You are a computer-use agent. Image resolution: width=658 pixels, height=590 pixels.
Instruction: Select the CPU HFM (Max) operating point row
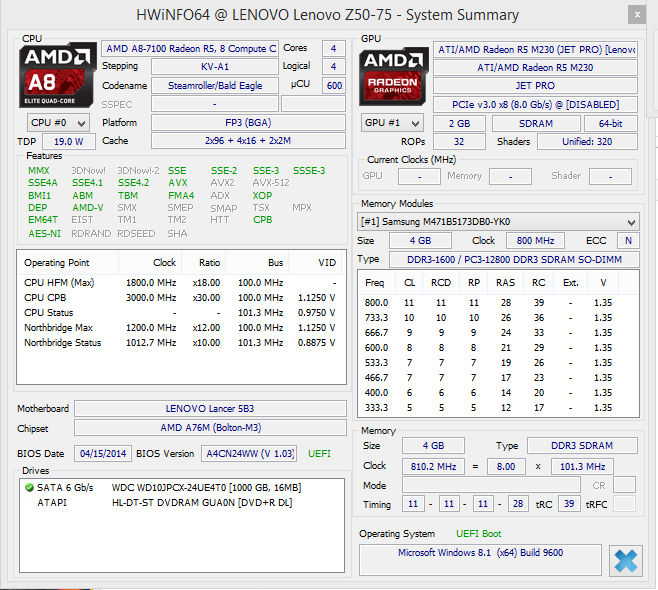tap(181, 282)
